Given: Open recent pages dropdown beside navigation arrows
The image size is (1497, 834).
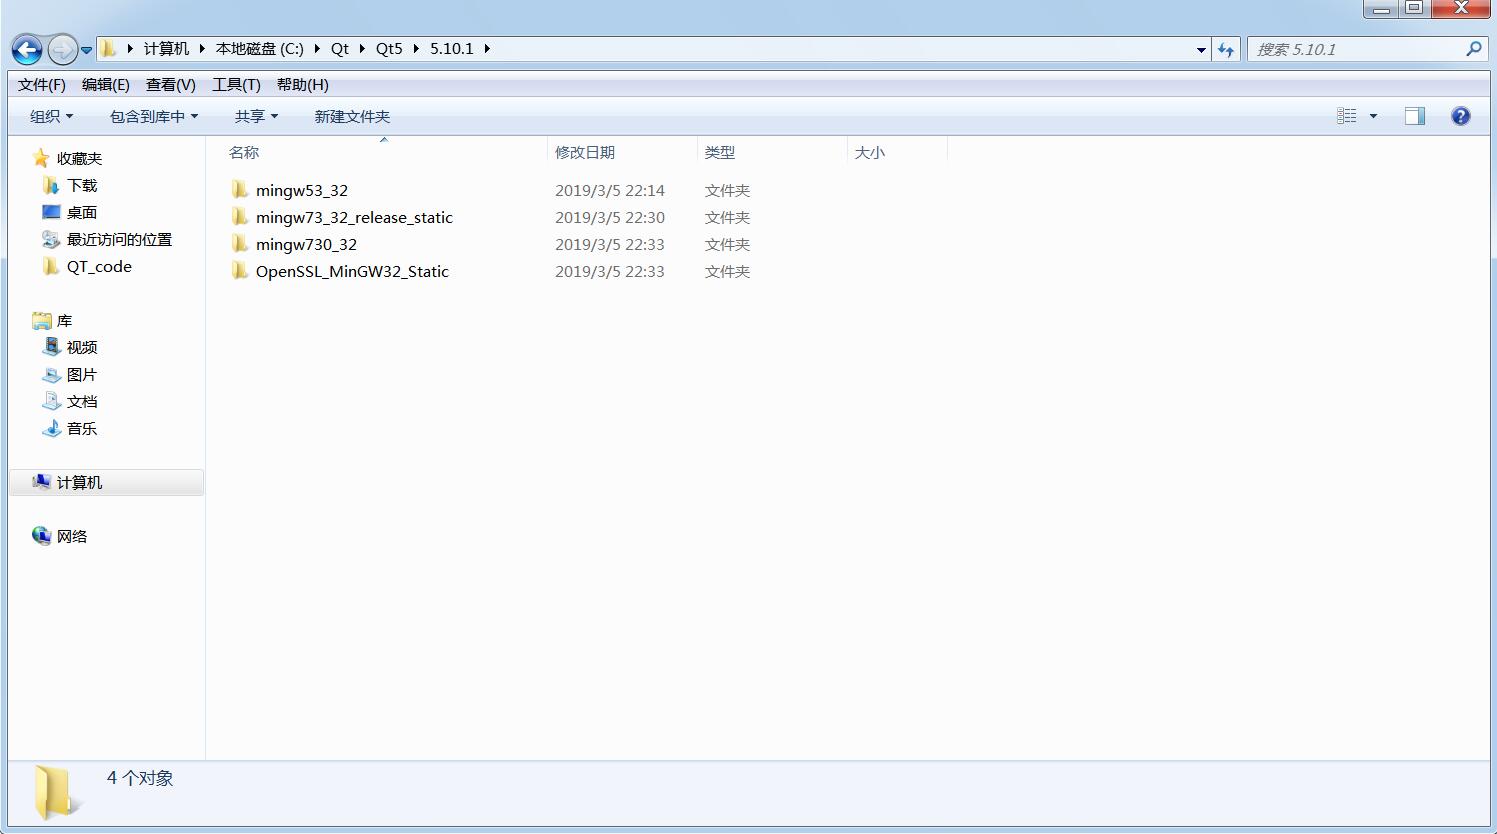Looking at the screenshot, I should [87, 49].
